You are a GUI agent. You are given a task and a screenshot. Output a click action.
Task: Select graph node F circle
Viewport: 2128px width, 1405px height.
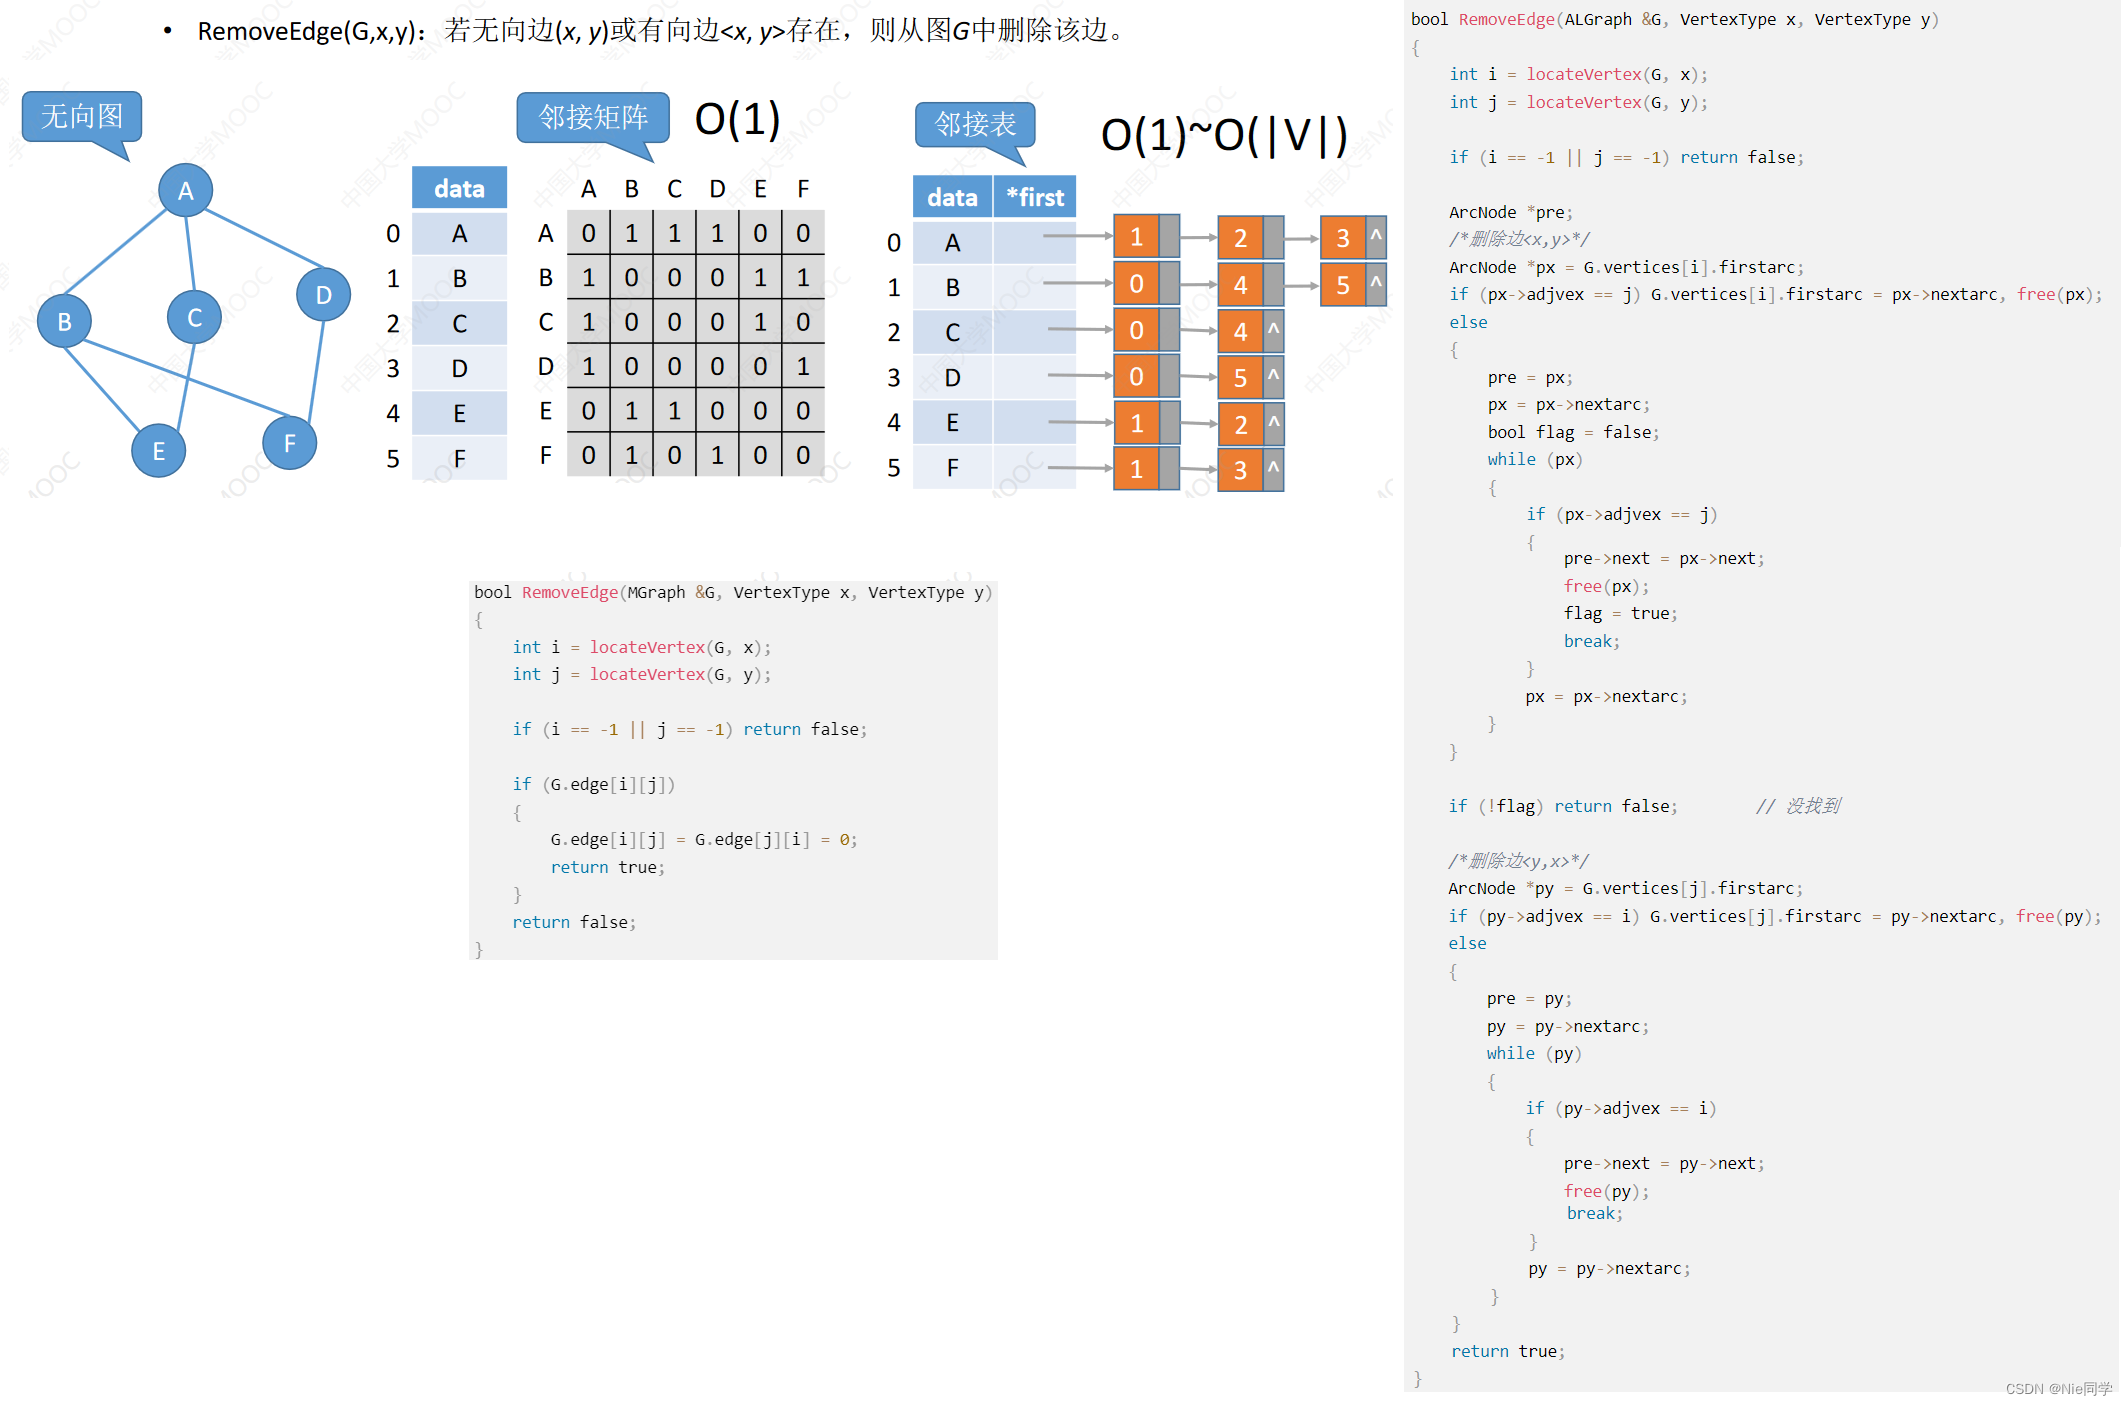289,443
